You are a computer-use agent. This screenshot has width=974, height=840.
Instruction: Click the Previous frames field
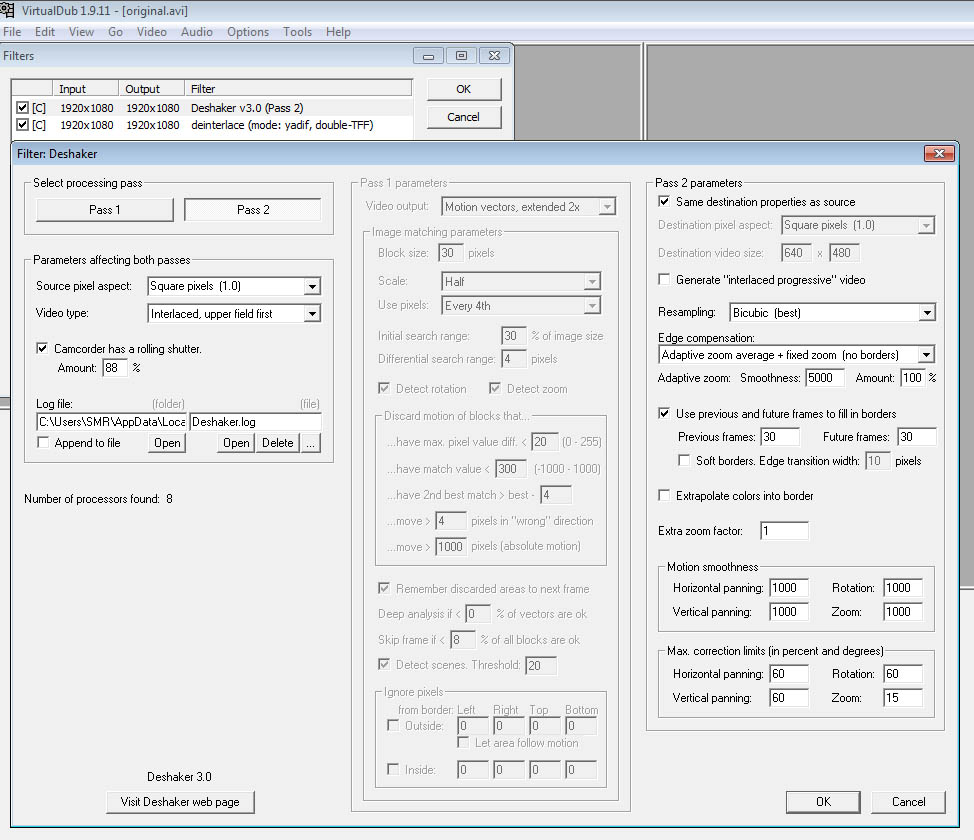click(x=780, y=437)
